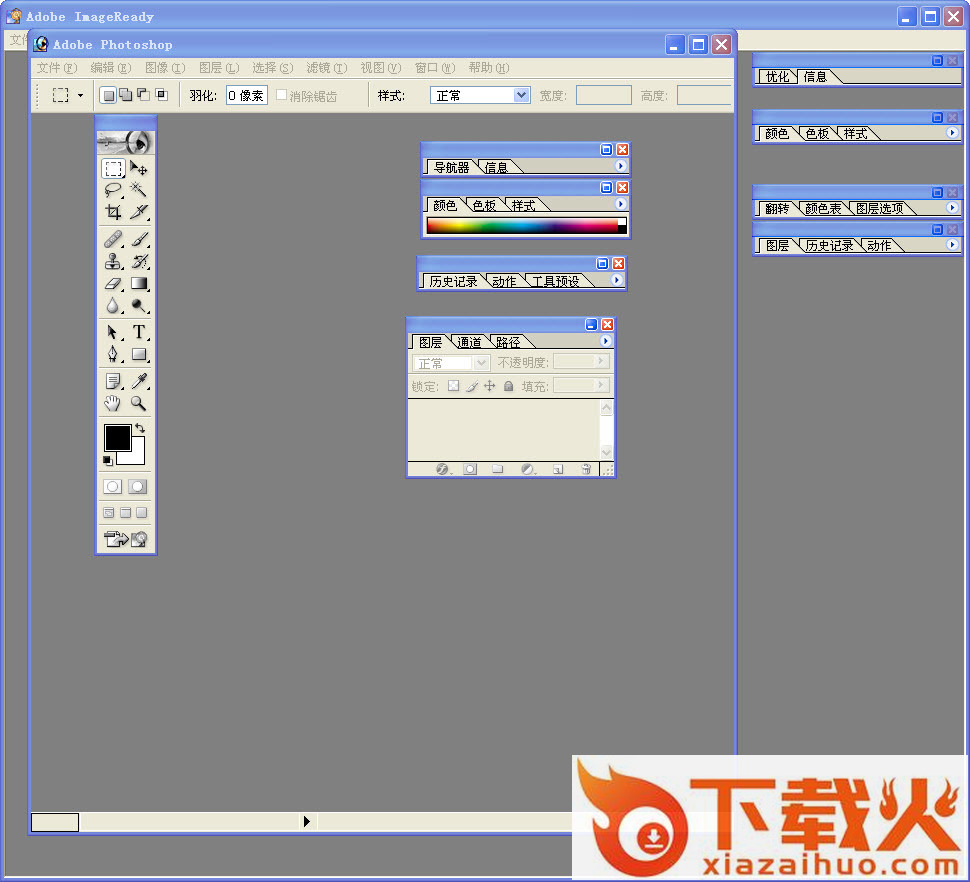Open the 历史记录 panel menu in Photoshop
Image resolution: width=970 pixels, height=882 pixels.
pos(616,280)
